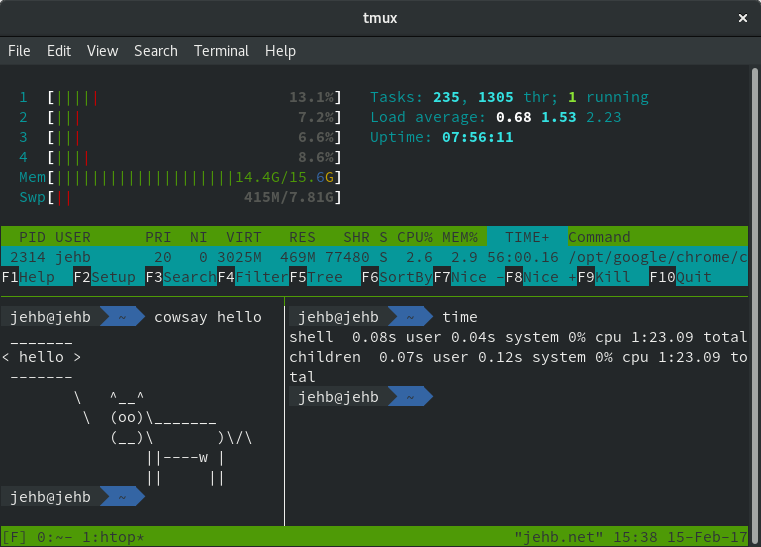Open the Help menu
Screen dimensions: 761x547
point(280,51)
